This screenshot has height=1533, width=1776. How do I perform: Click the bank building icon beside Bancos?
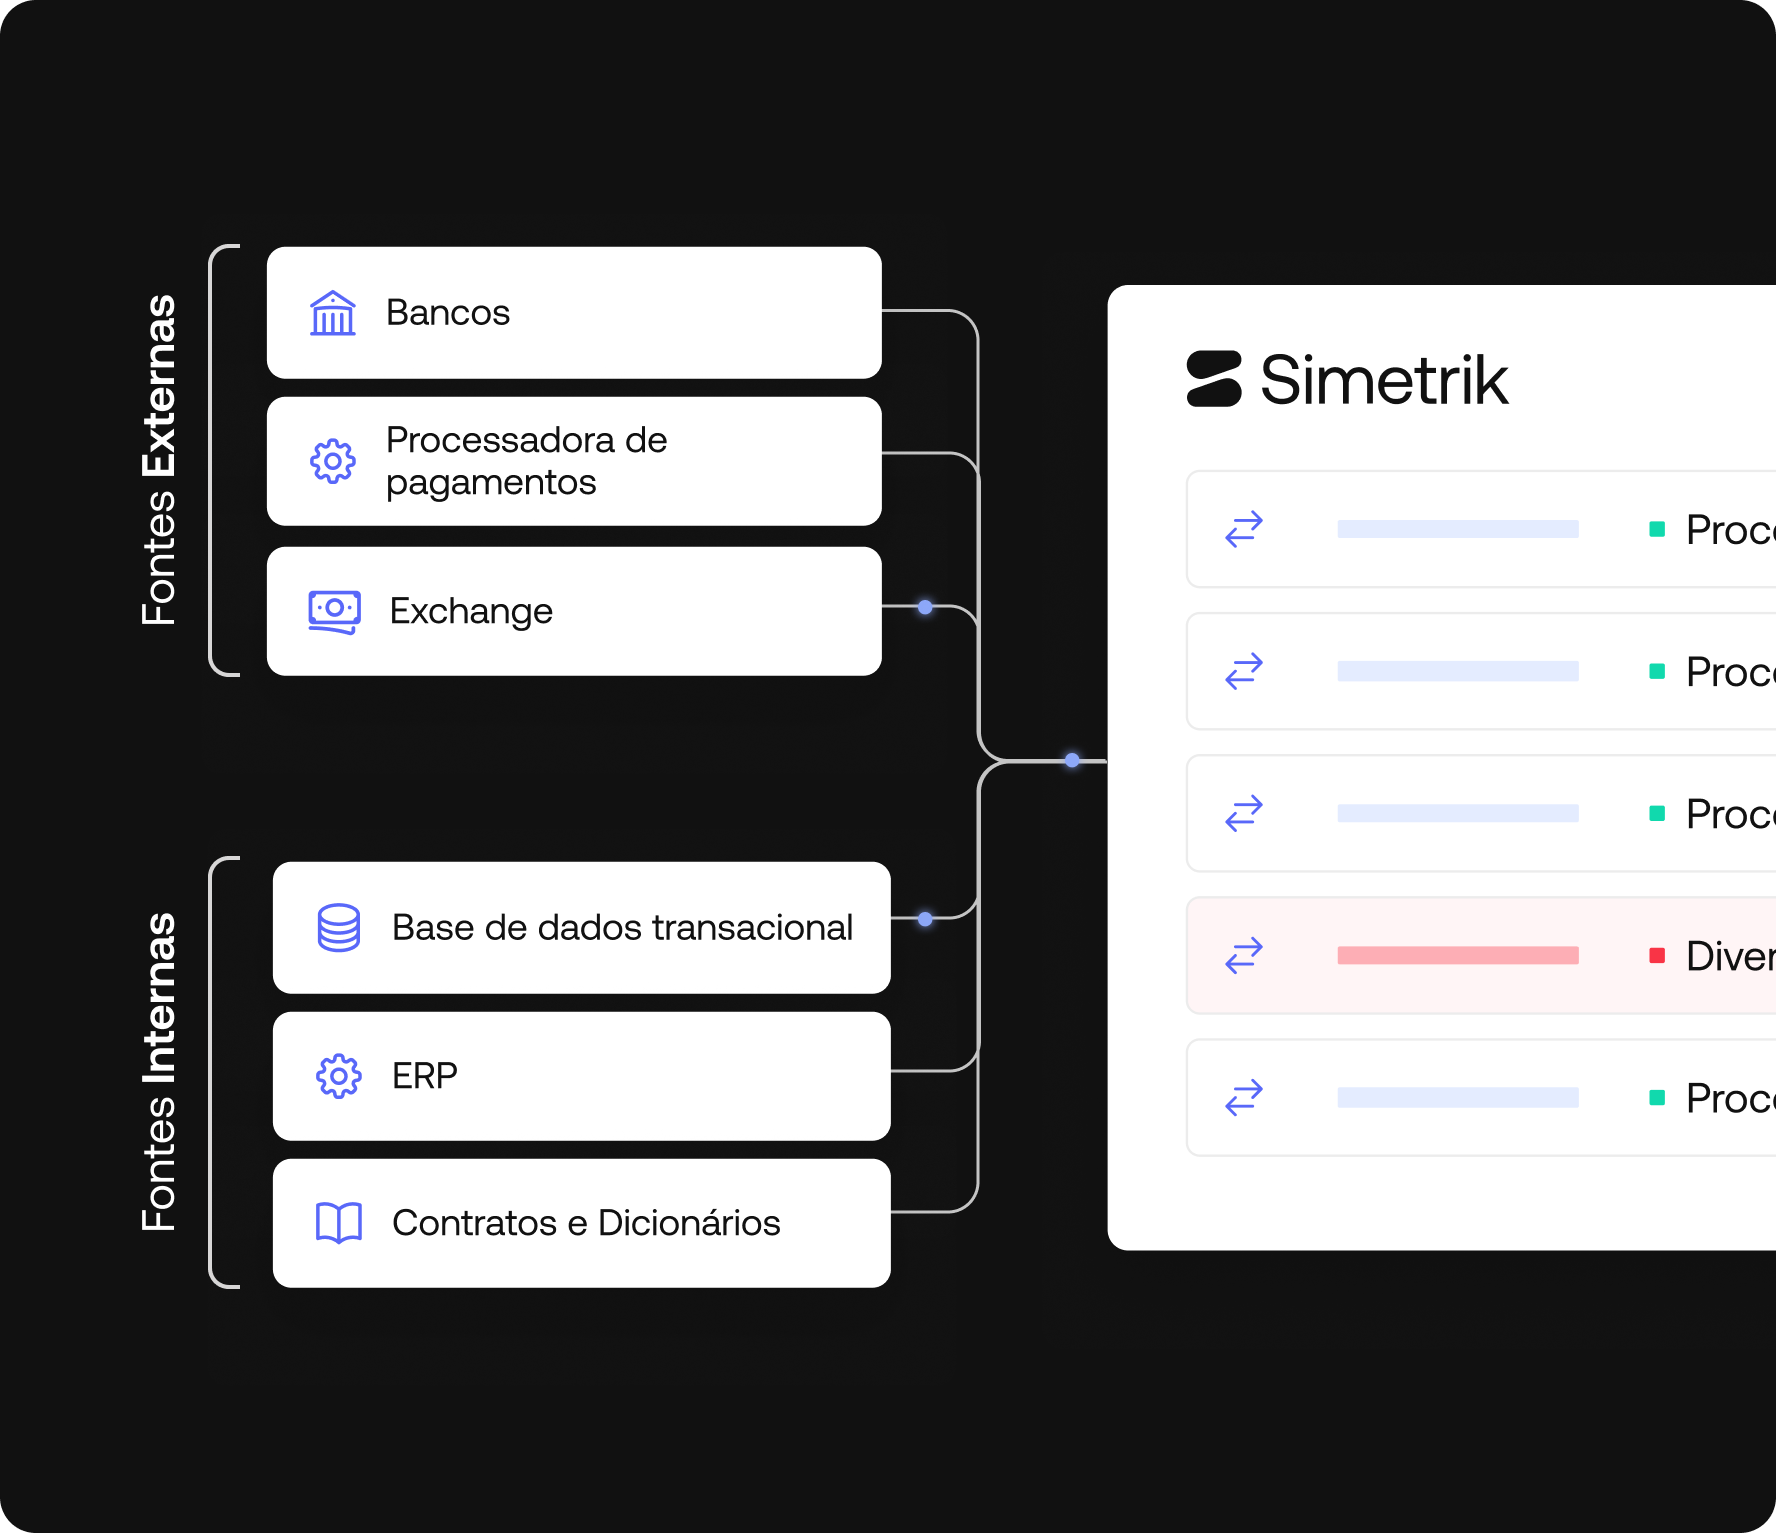tap(333, 313)
